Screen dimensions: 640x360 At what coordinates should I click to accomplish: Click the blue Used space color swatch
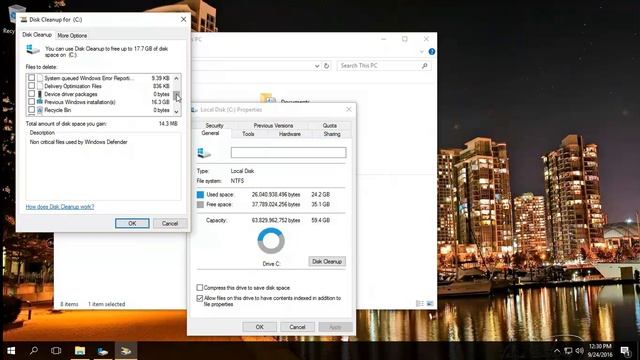200,195
